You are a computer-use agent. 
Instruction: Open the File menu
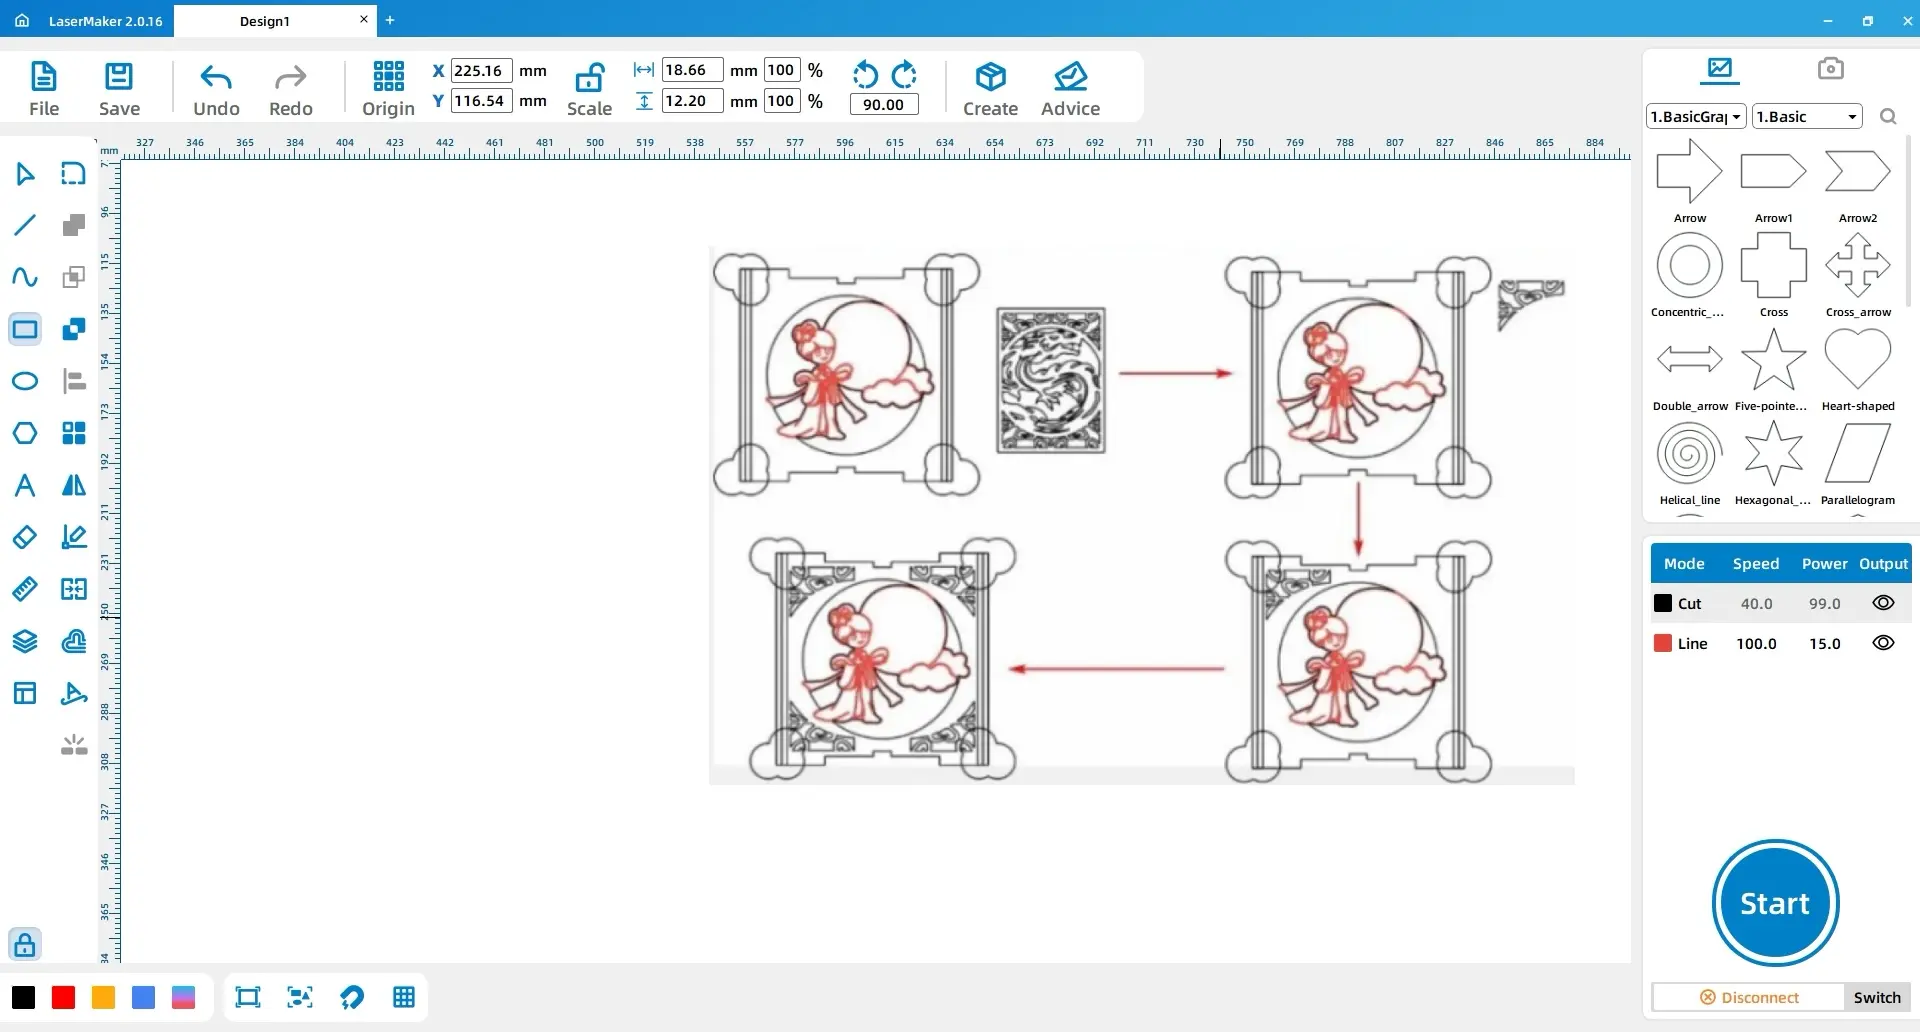click(x=44, y=88)
